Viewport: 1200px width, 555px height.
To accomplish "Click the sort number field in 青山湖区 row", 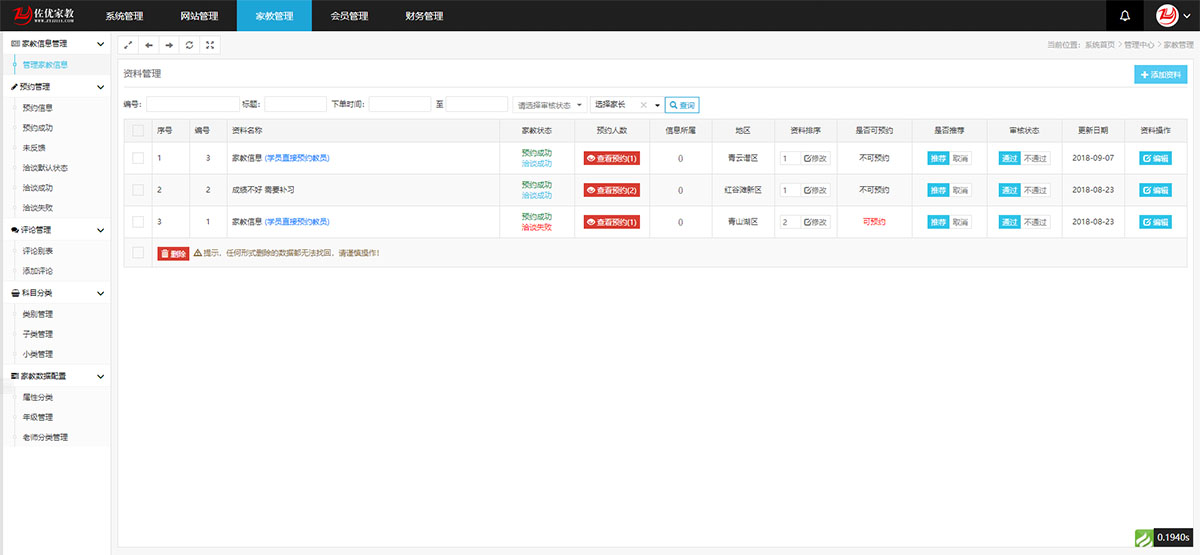I will pos(790,222).
